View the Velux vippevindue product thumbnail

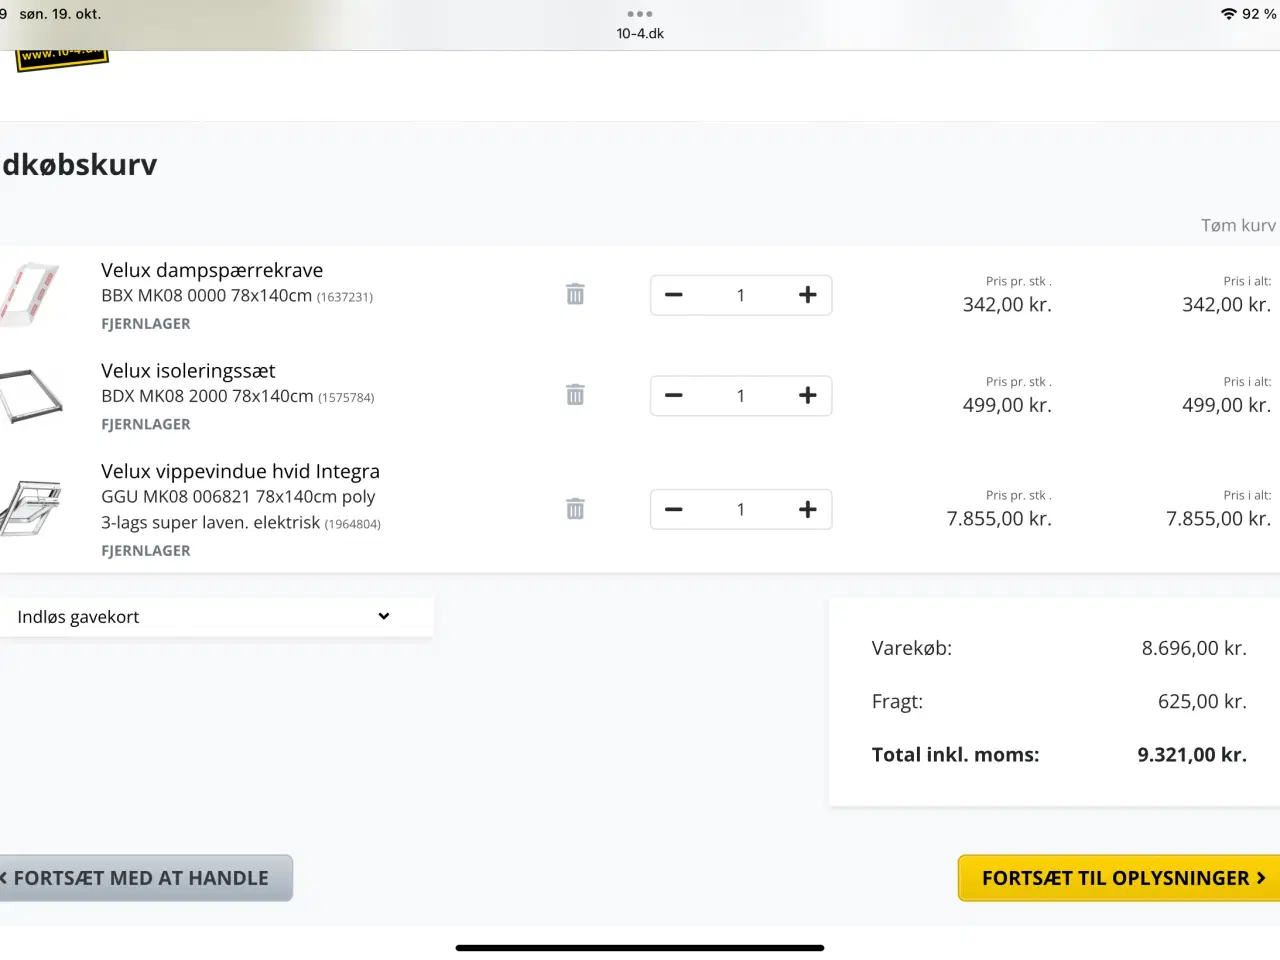pos(32,508)
